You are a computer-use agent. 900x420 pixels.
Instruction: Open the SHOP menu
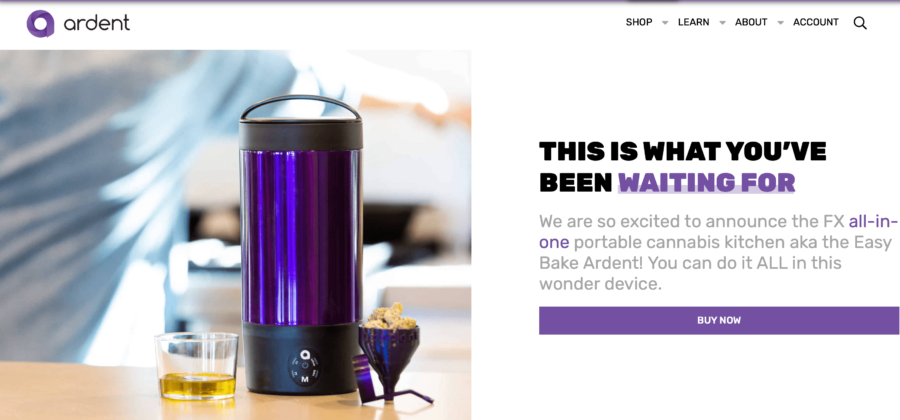(x=639, y=22)
